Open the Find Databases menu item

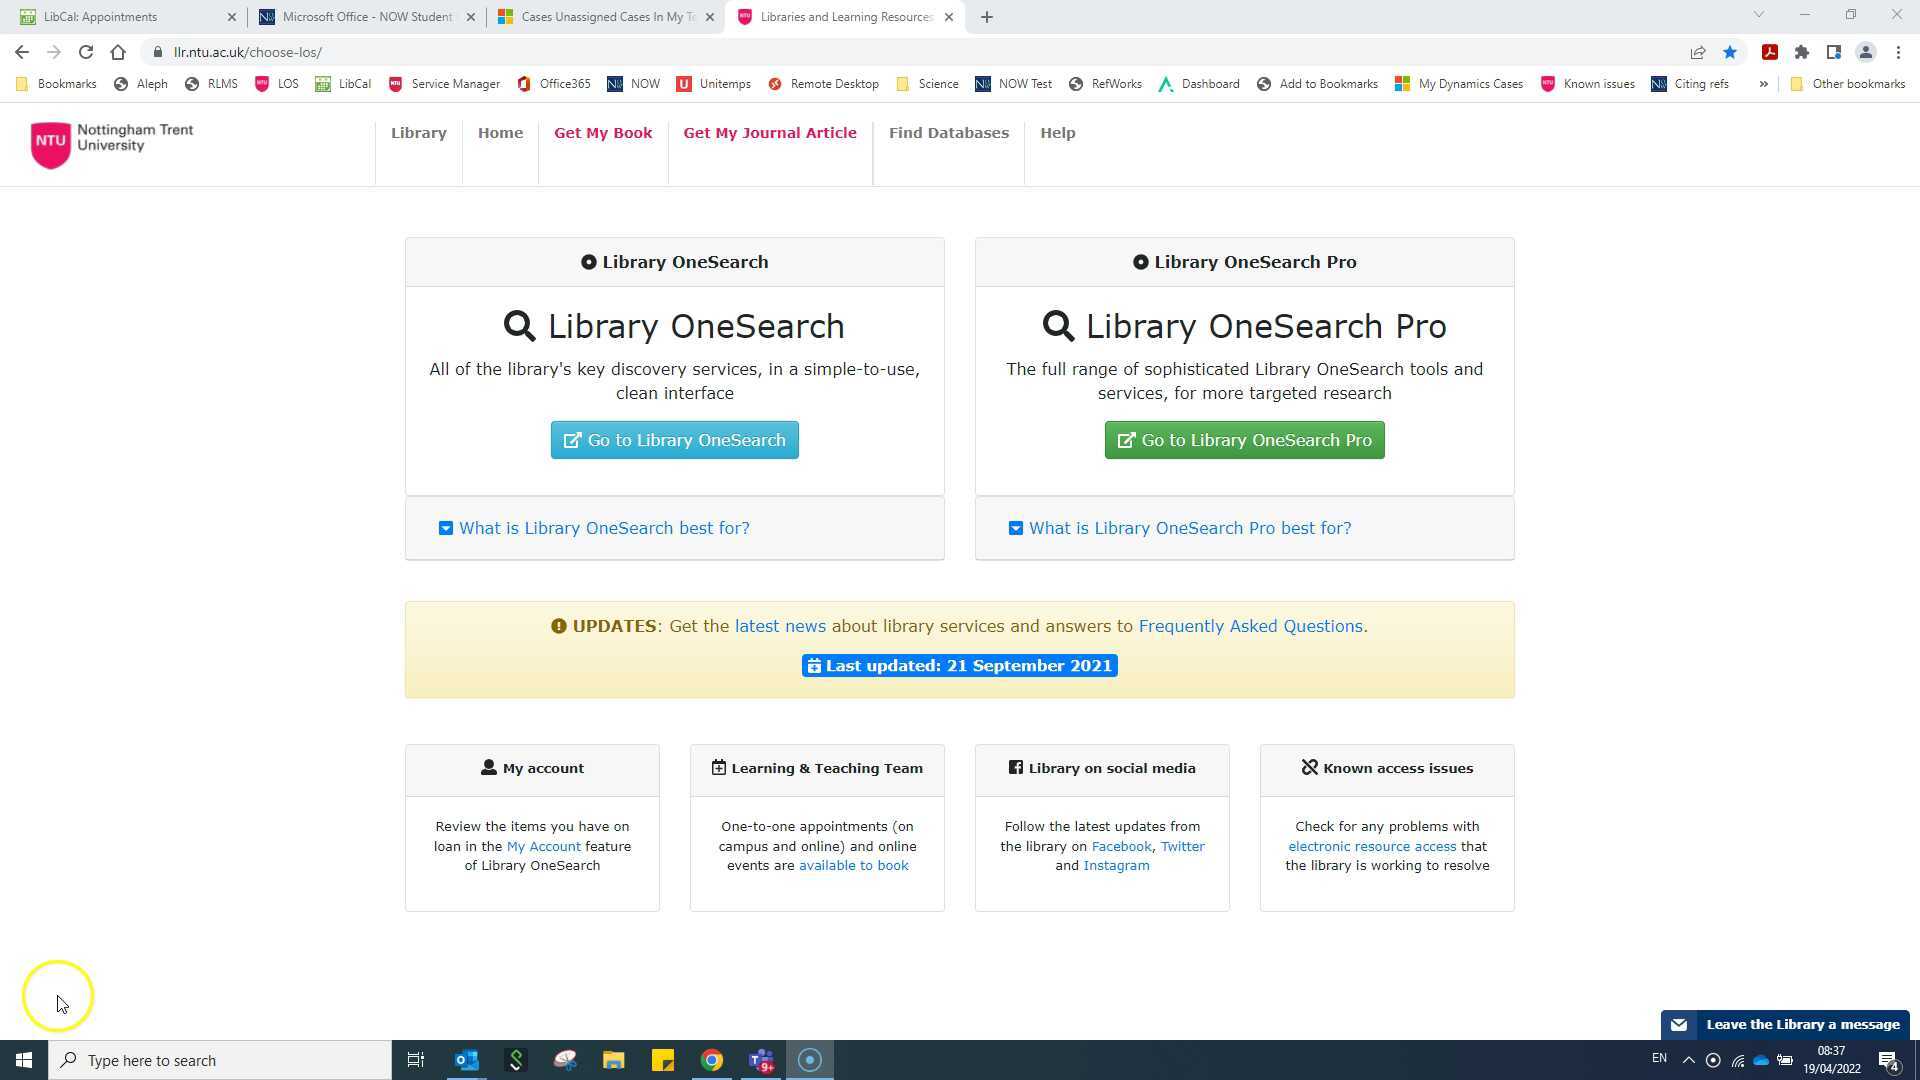[948, 133]
